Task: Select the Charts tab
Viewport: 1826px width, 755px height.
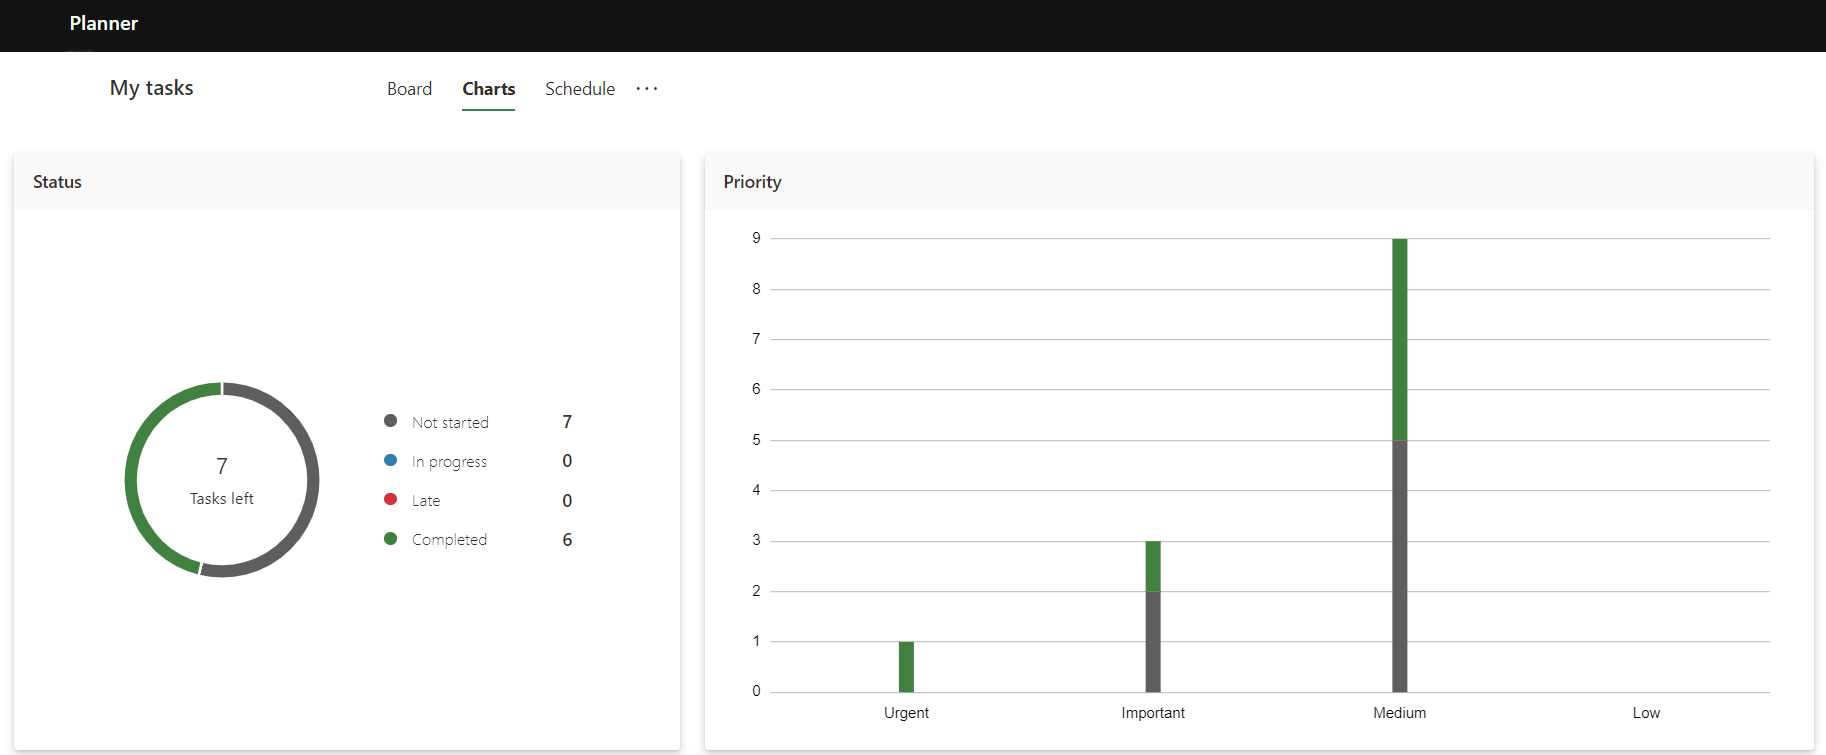Action: [x=488, y=89]
